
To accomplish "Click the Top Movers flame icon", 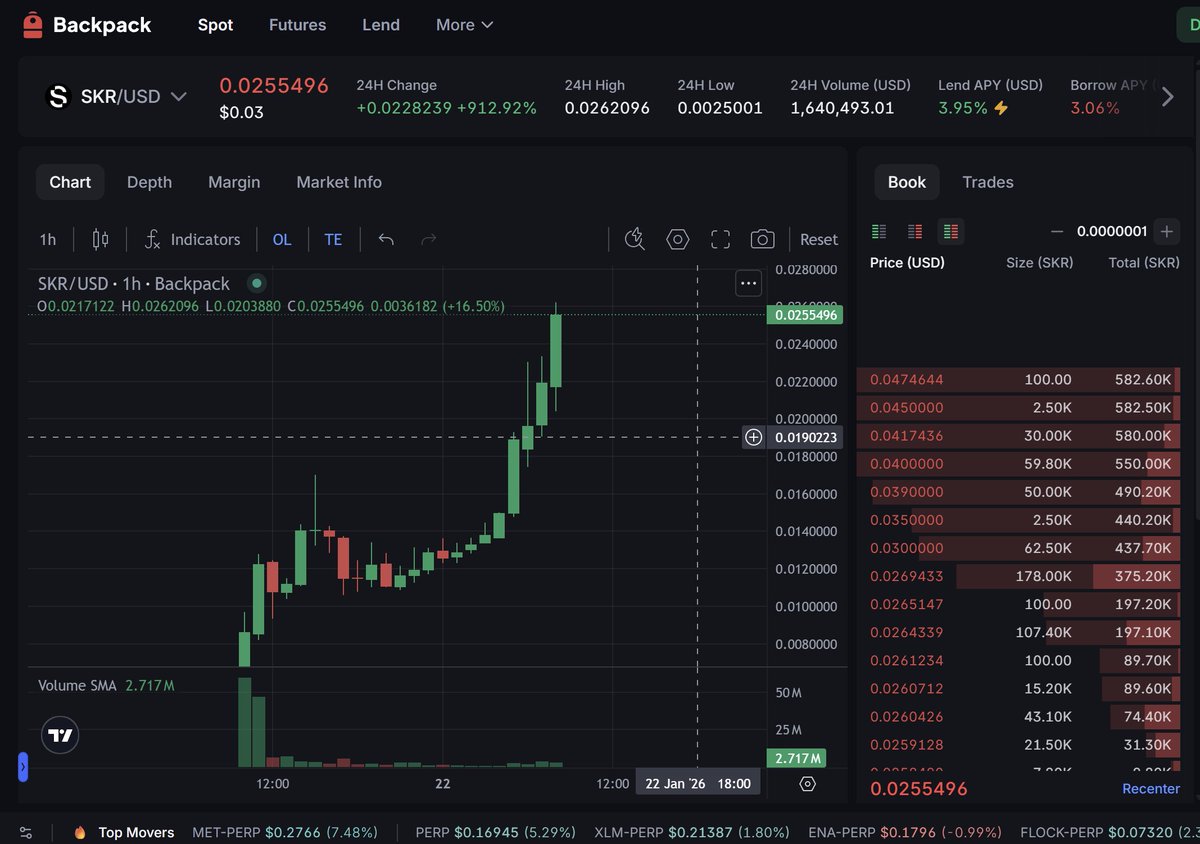I will tap(80, 832).
